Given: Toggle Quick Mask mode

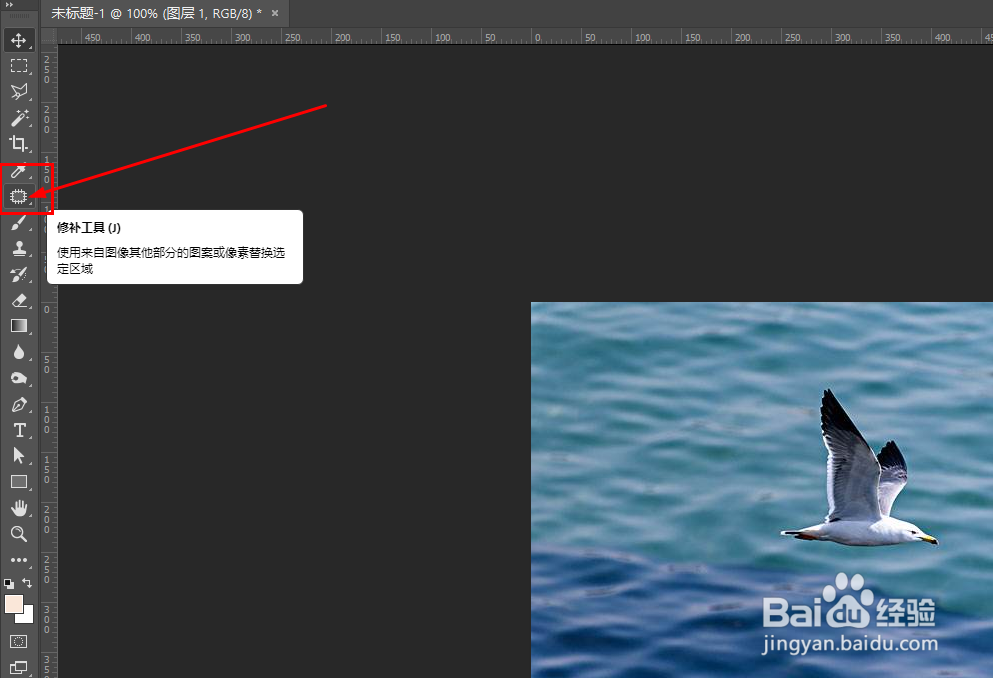Looking at the screenshot, I should click(19, 640).
